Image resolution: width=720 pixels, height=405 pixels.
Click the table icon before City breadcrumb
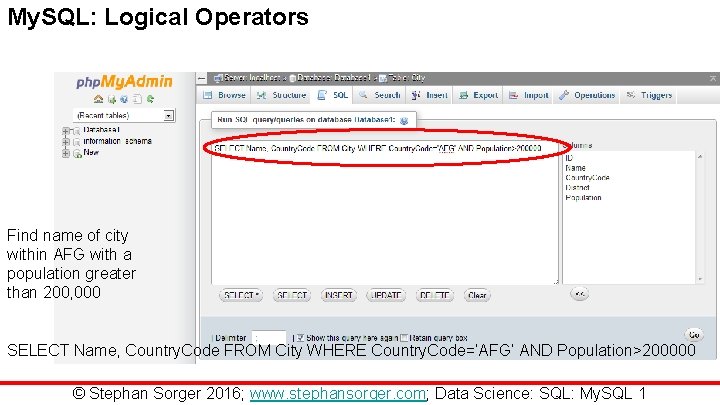tap(382, 78)
